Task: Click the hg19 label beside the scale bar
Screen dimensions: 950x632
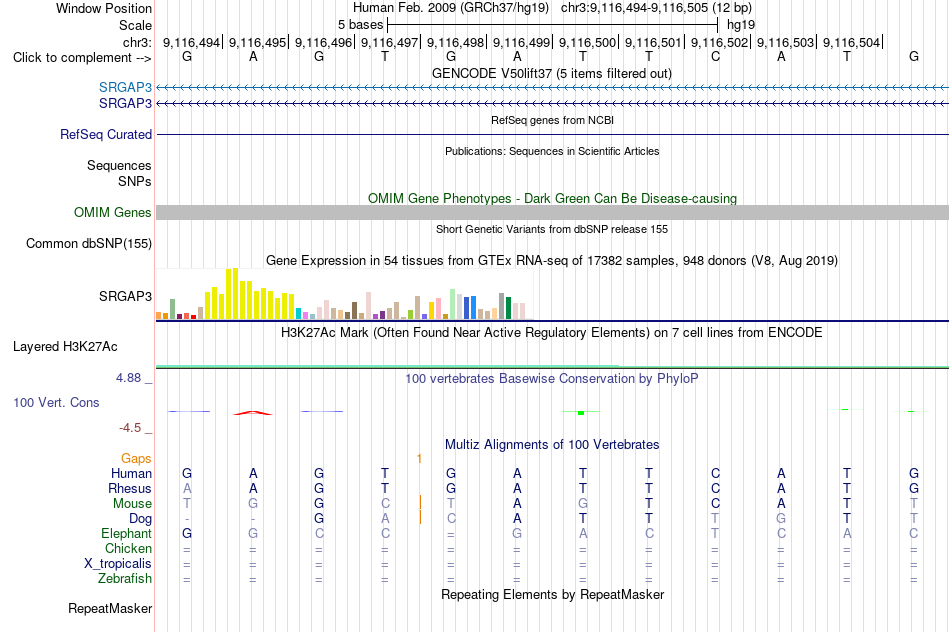Action: pyautogui.click(x=741, y=25)
